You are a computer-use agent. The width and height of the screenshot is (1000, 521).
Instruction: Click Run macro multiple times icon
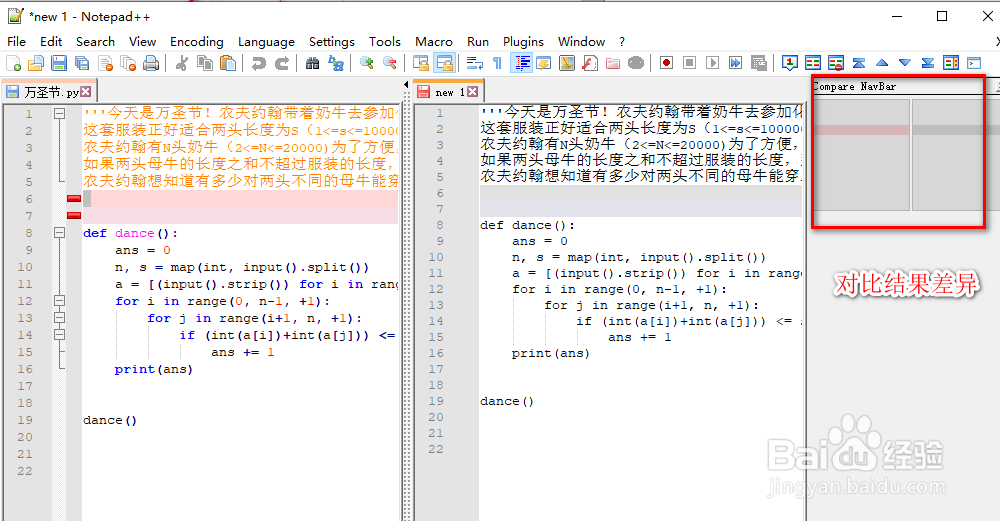coord(735,62)
